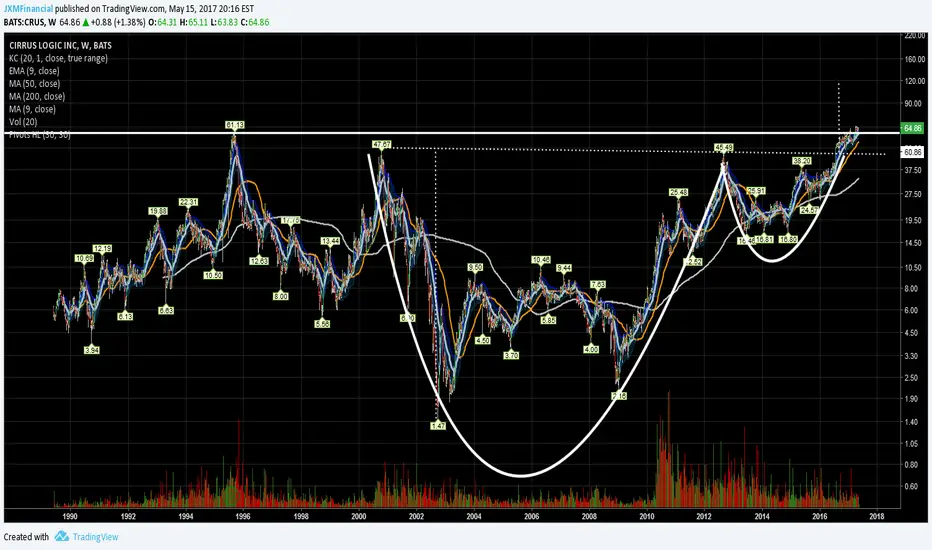Click the 4.00 pivot low label
The height and width of the screenshot is (550, 932).
591,350
